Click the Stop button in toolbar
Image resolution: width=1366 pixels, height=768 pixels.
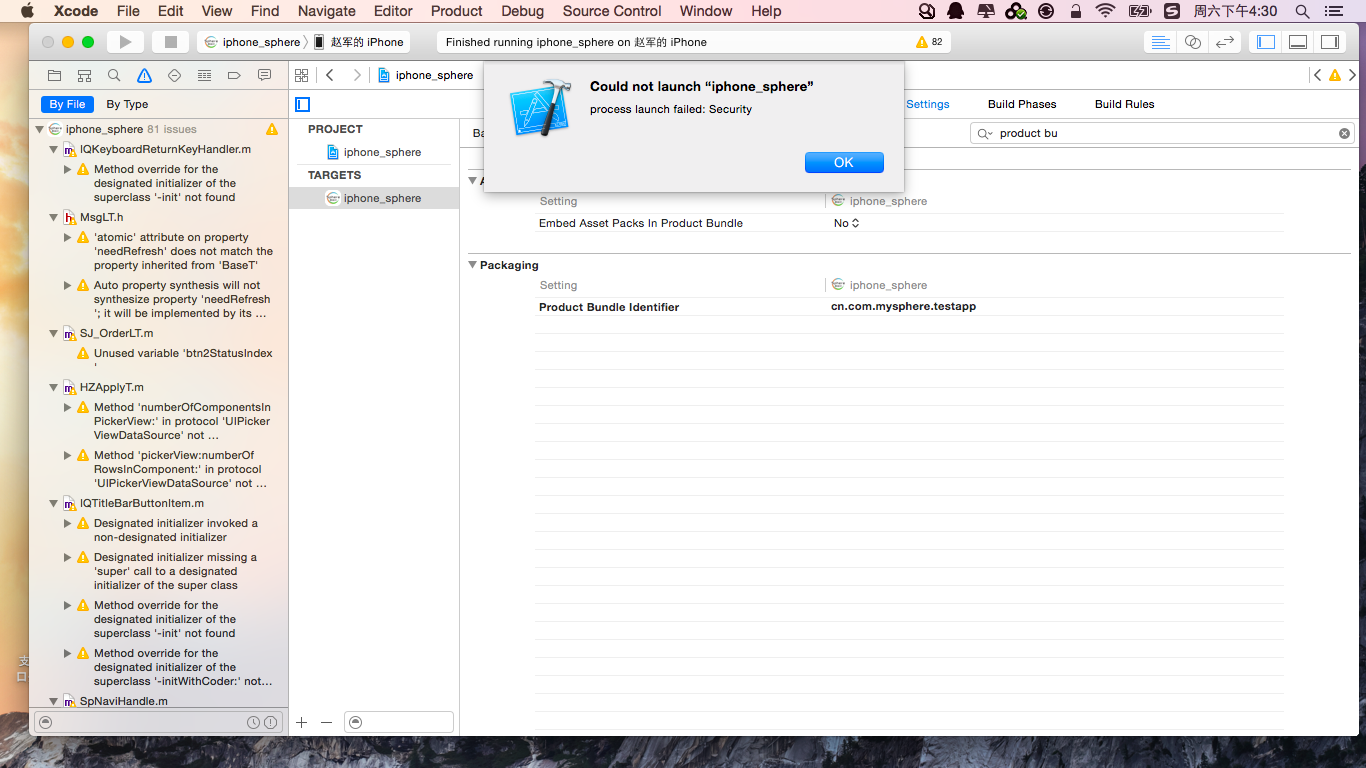170,42
